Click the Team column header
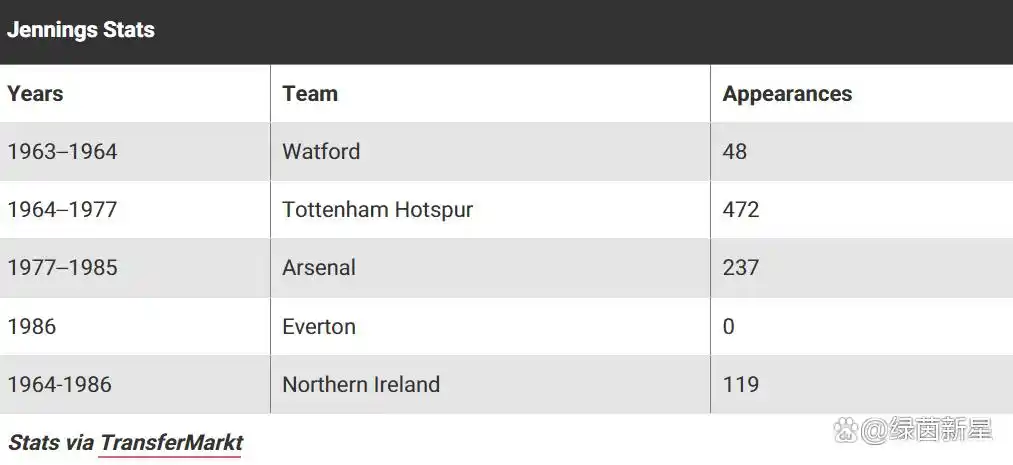This screenshot has height=465, width=1013. click(x=310, y=94)
